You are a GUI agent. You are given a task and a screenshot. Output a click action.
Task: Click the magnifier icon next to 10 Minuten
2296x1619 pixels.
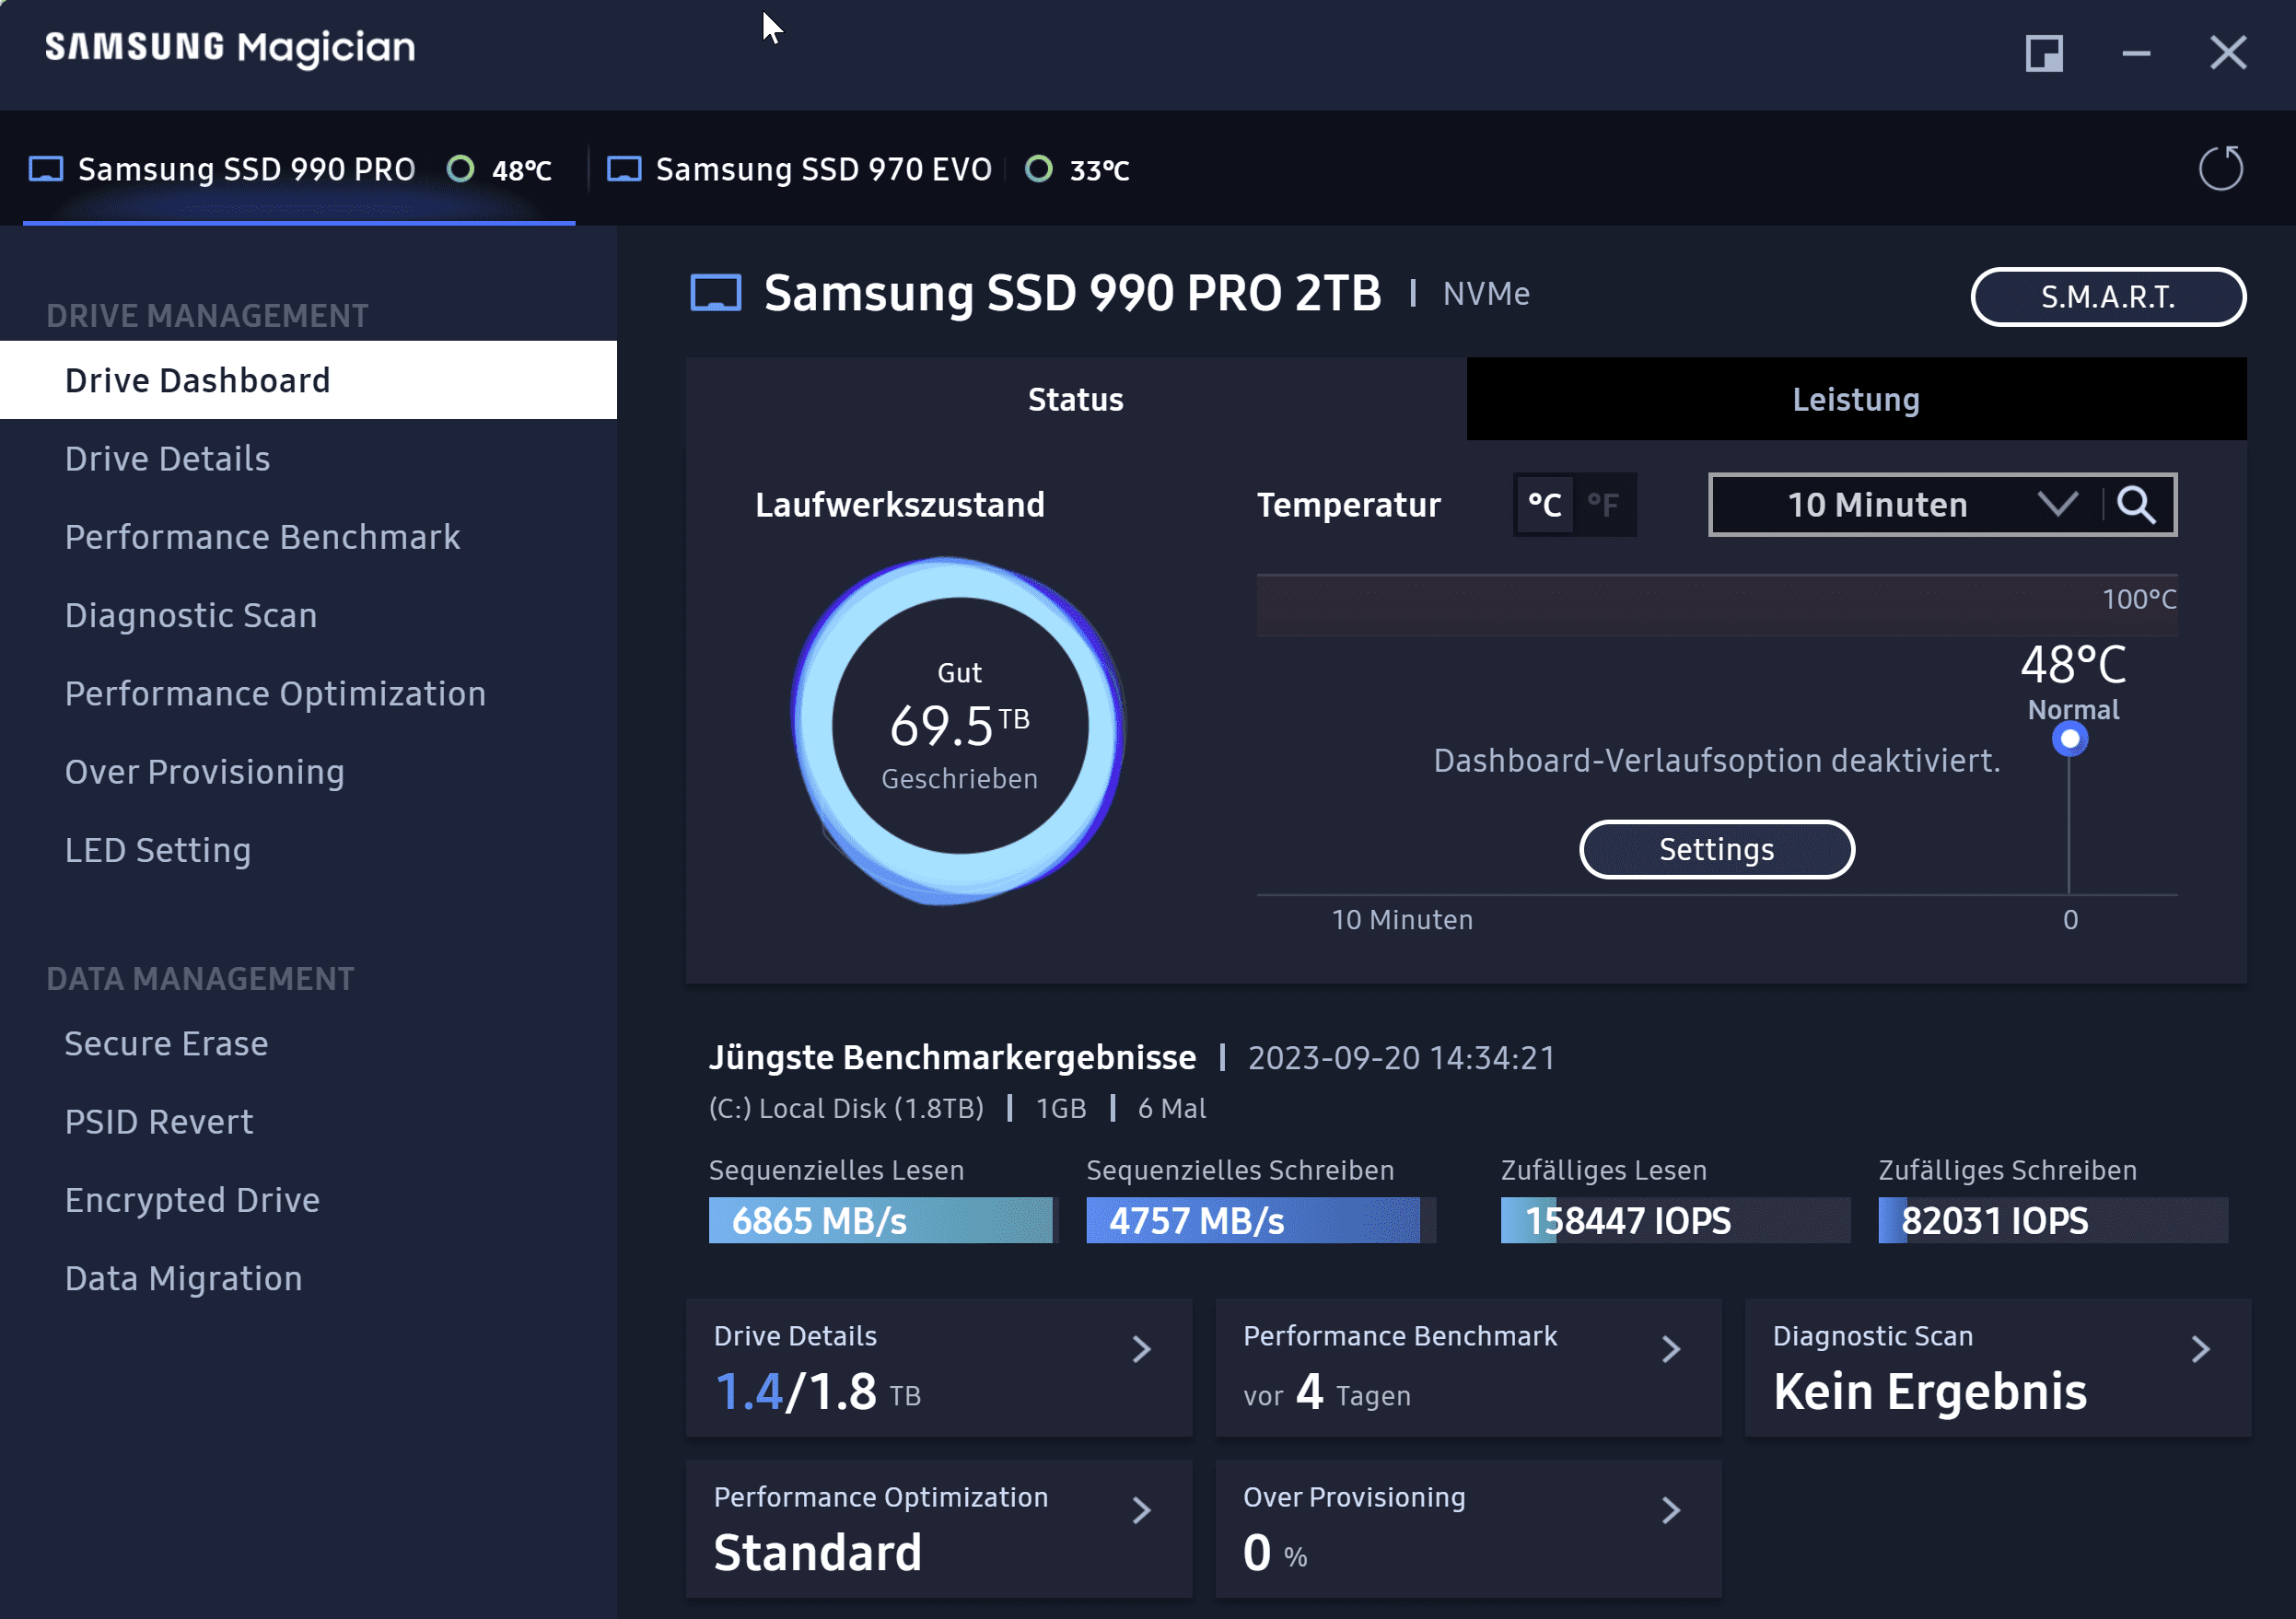(2135, 505)
